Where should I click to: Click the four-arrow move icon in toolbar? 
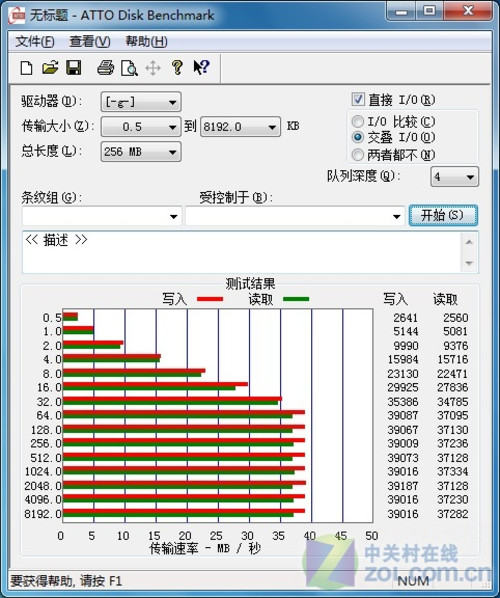click(x=153, y=68)
